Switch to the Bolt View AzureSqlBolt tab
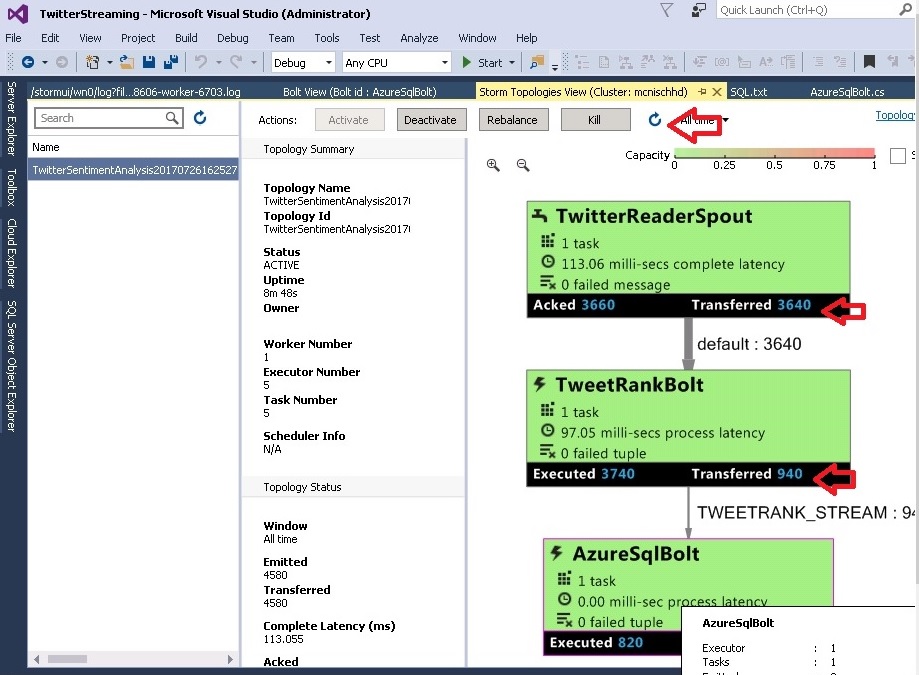The height and width of the screenshot is (675, 919). (359, 91)
